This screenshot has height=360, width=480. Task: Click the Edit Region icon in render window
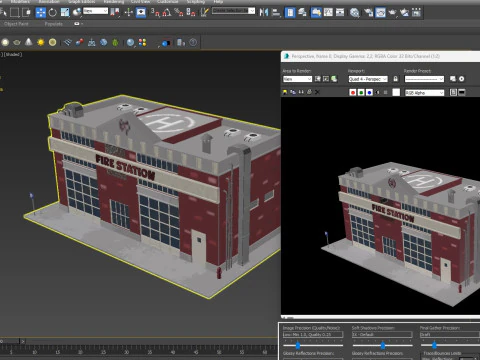tap(318, 79)
